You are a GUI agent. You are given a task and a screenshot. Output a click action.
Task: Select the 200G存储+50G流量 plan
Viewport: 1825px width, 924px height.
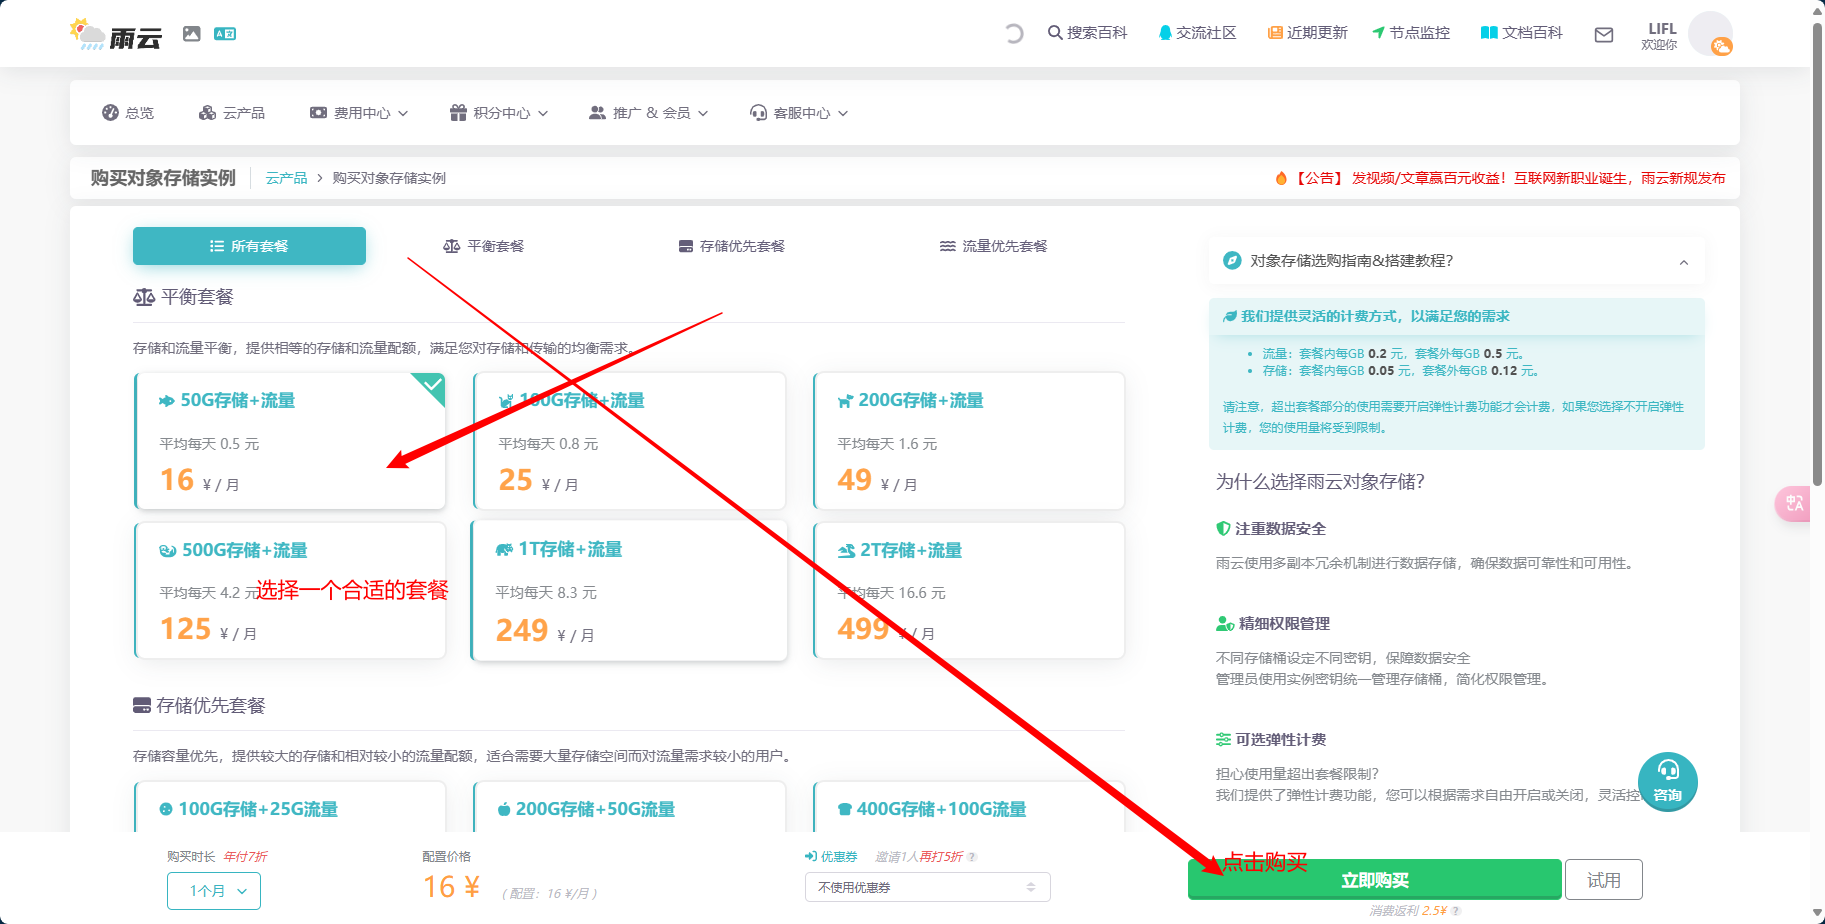coord(629,807)
